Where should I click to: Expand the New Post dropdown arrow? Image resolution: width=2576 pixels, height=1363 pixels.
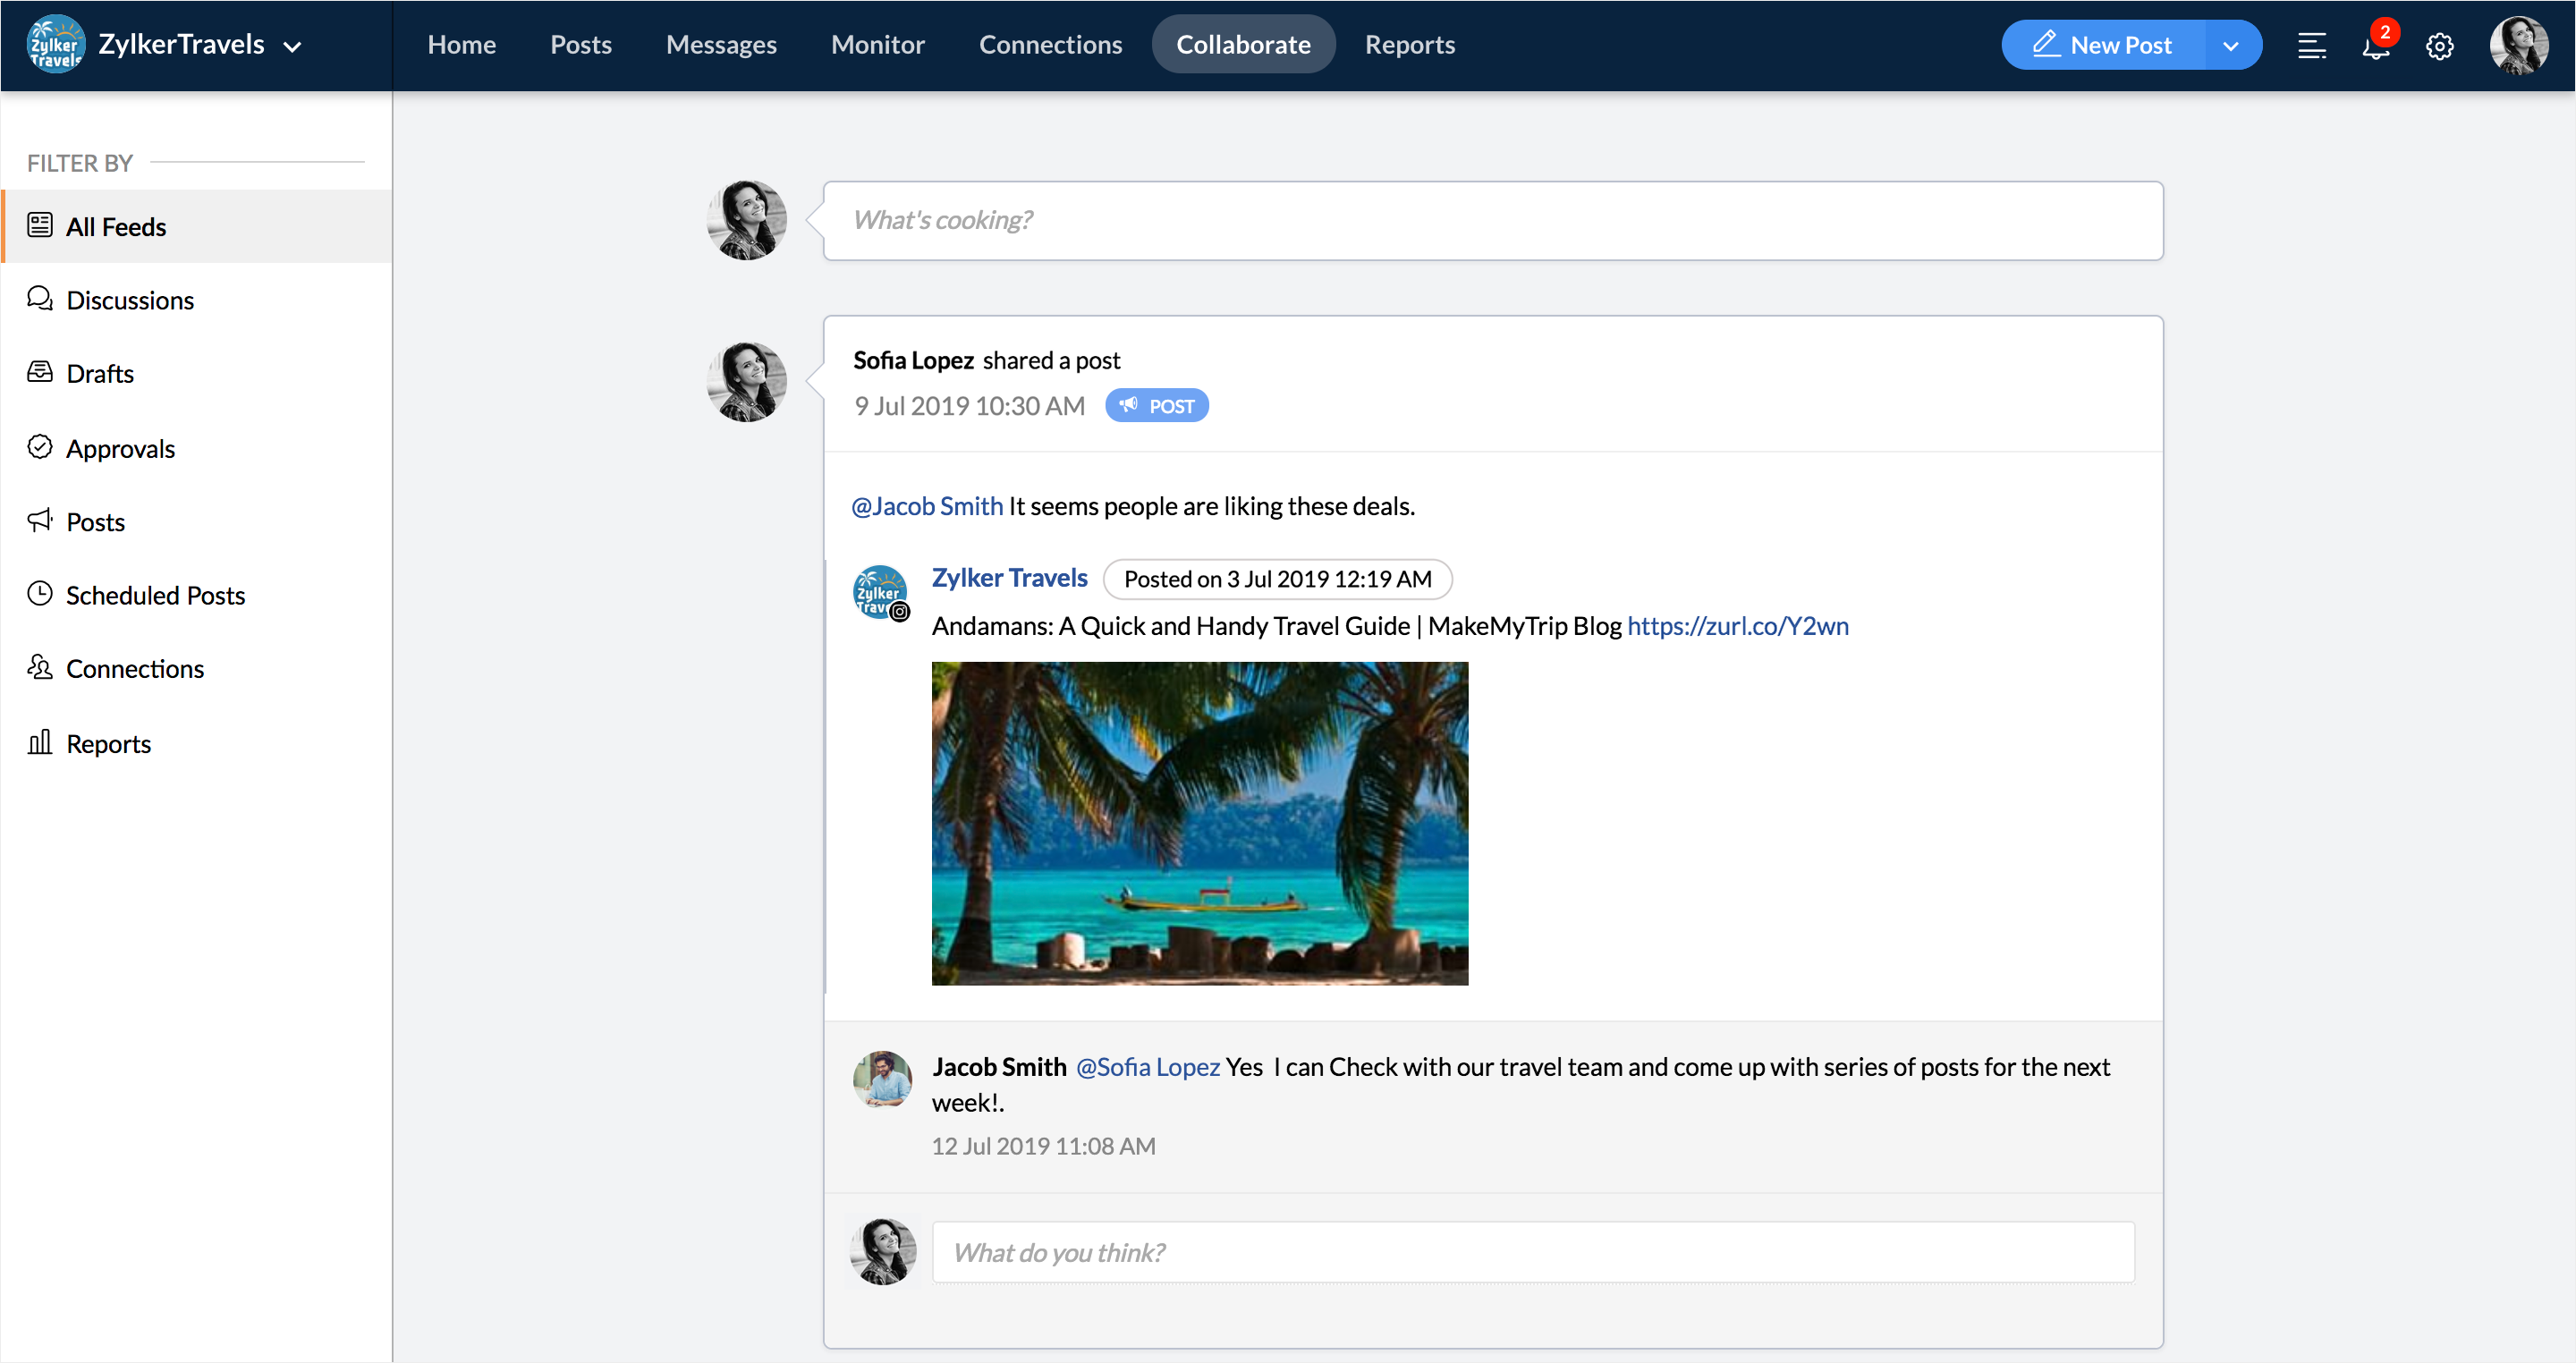[x=2230, y=46]
